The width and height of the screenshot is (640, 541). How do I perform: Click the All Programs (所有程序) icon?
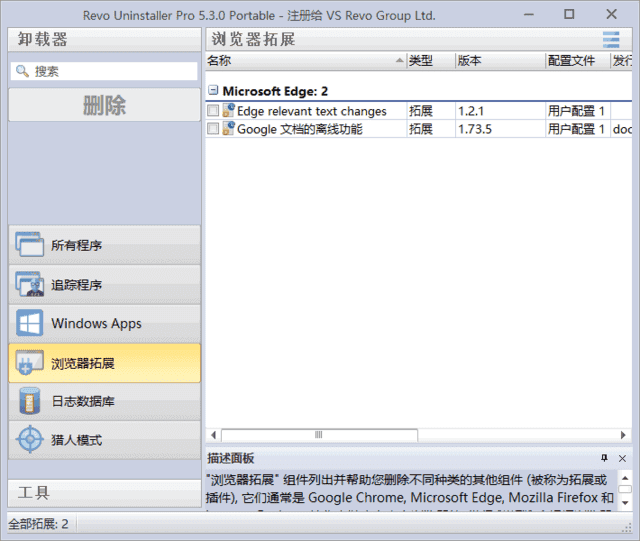[x=30, y=245]
